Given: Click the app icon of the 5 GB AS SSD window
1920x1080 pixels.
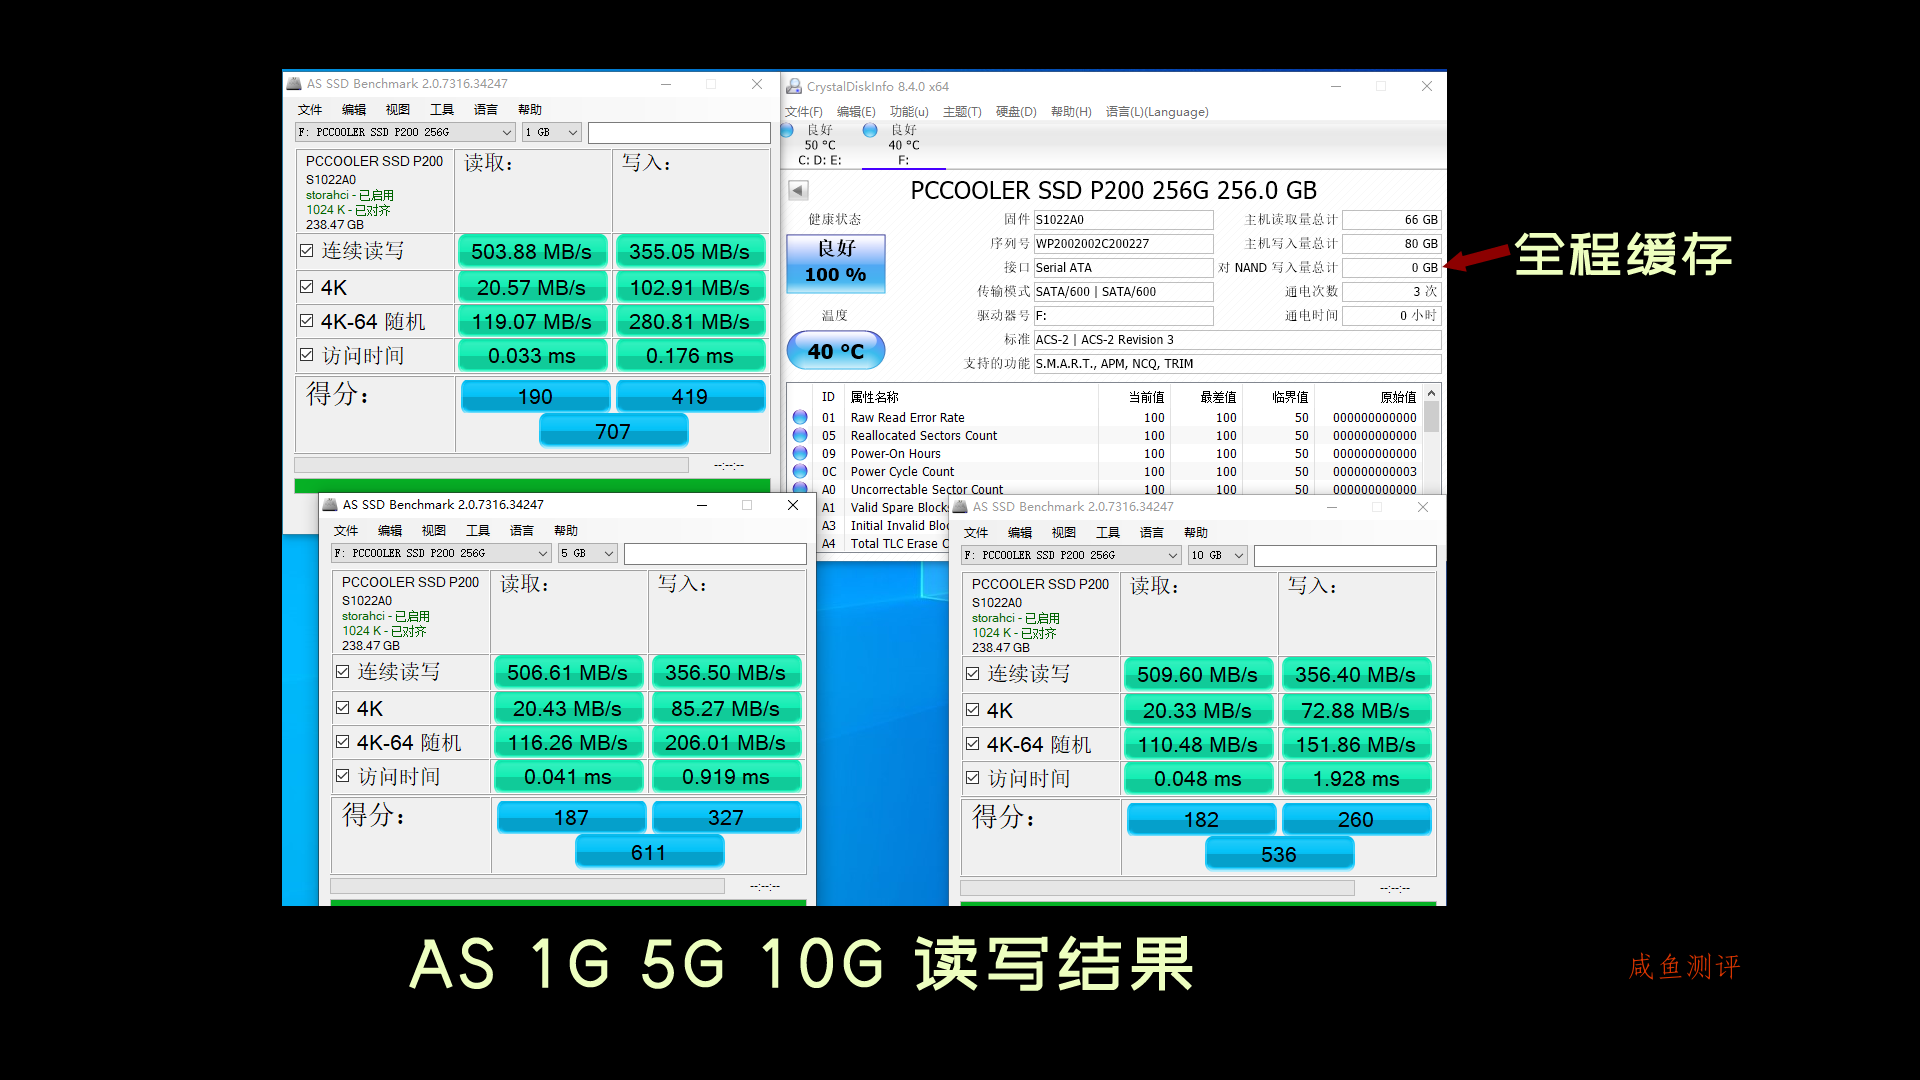Looking at the screenshot, I should coord(330,505).
